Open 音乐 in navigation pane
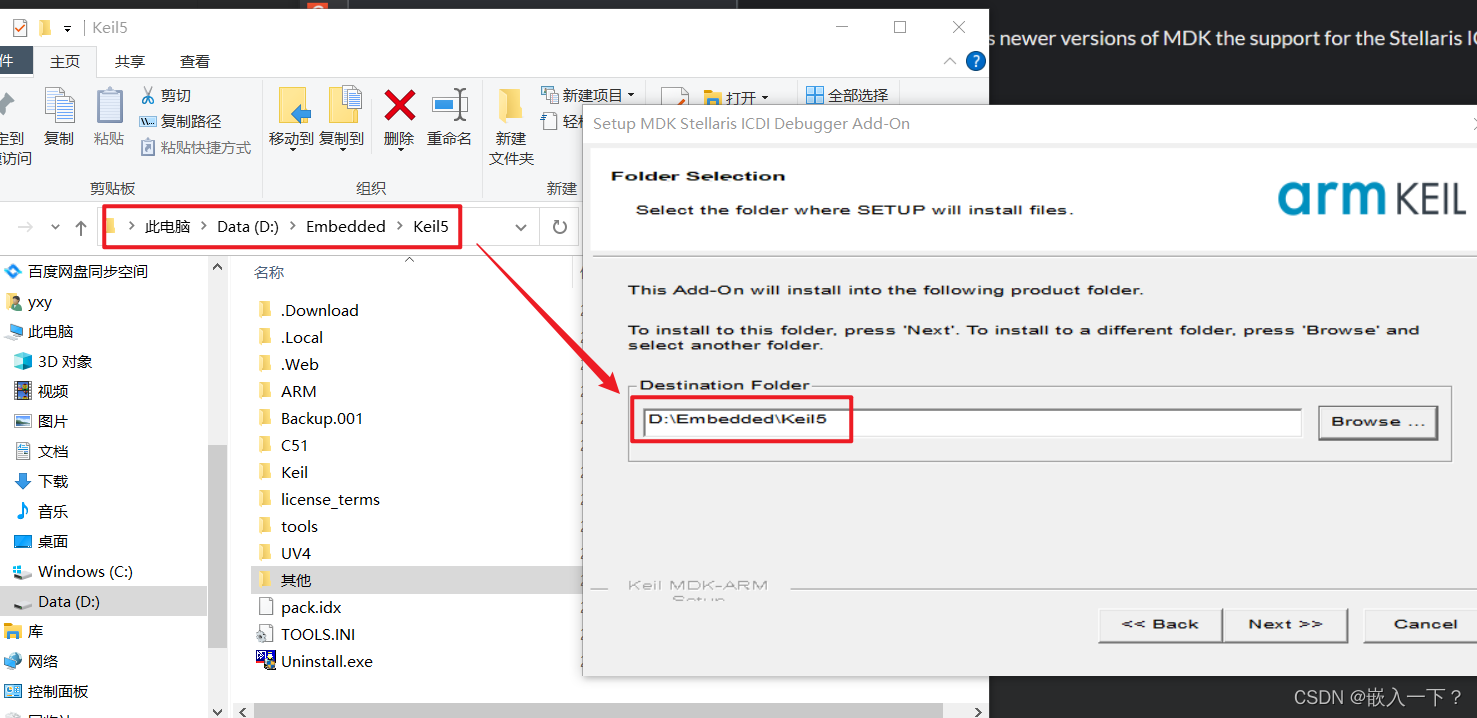Screen dimensions: 1477x718 point(53,511)
